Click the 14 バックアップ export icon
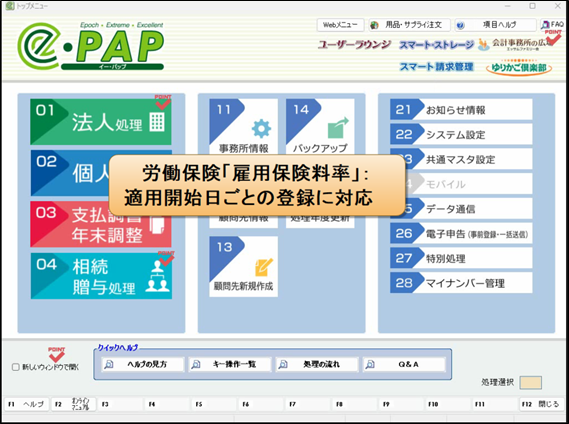Viewport: 569px width, 424px height. (338, 128)
